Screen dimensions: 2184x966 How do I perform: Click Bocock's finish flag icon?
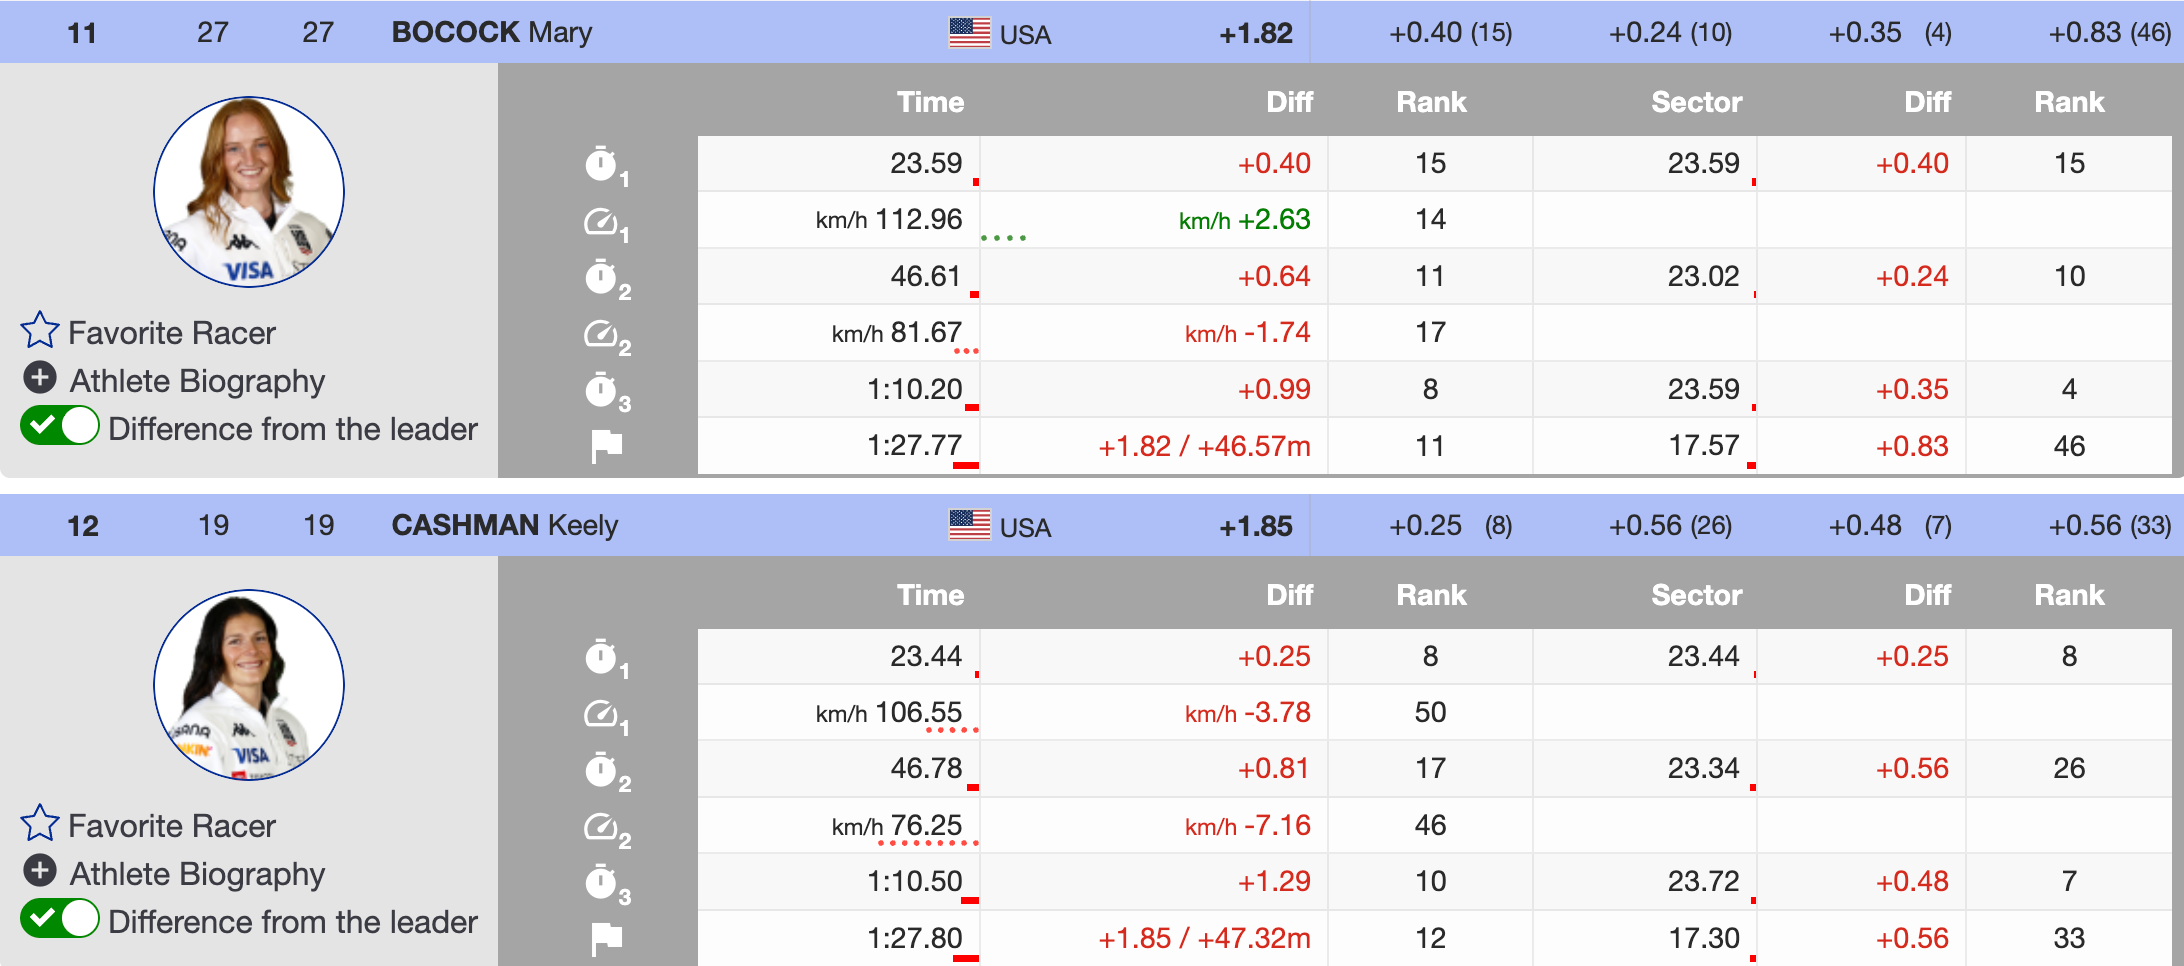coord(606,446)
